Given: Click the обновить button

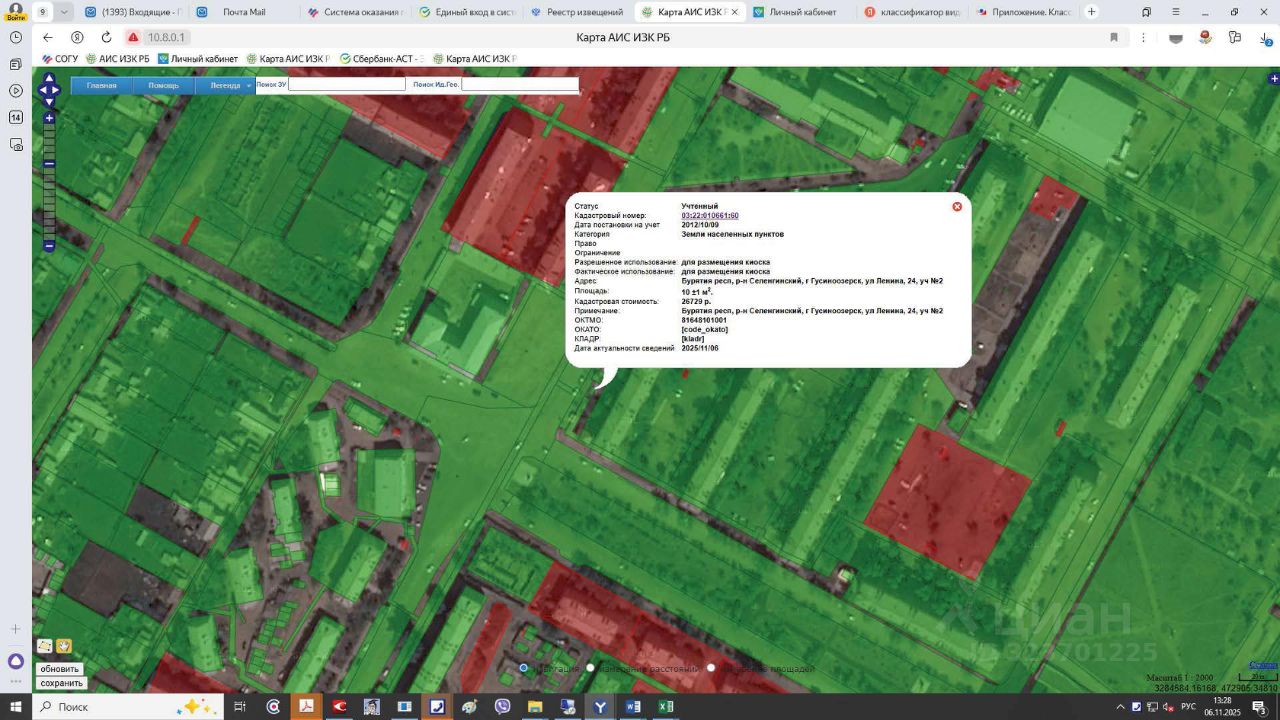Looking at the screenshot, I should (x=60, y=669).
